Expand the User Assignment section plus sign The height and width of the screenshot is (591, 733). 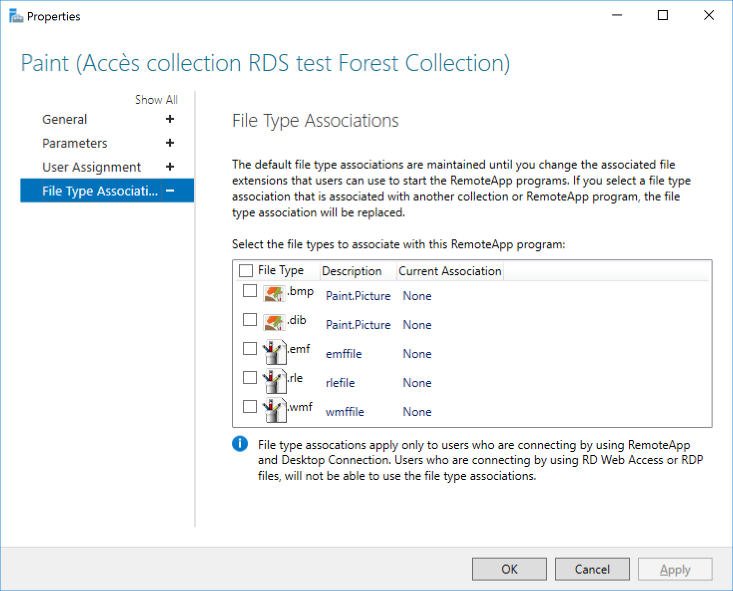[x=170, y=167]
